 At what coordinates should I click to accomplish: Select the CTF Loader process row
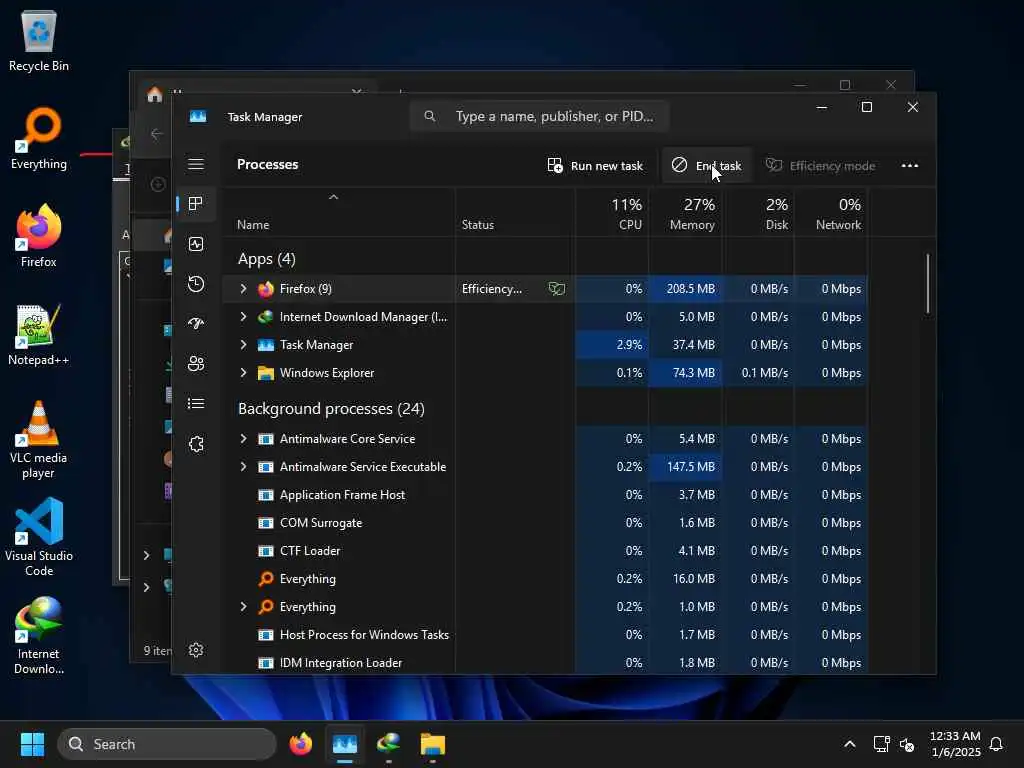click(545, 551)
